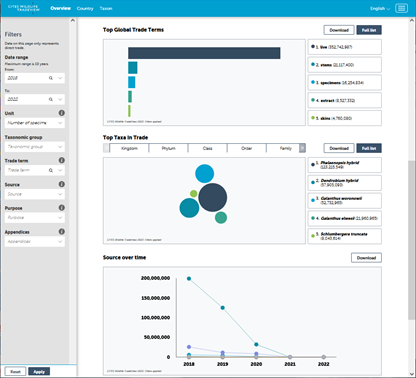Select the legend item 1. live
This screenshot has height=378, width=416.
[x=344, y=47]
